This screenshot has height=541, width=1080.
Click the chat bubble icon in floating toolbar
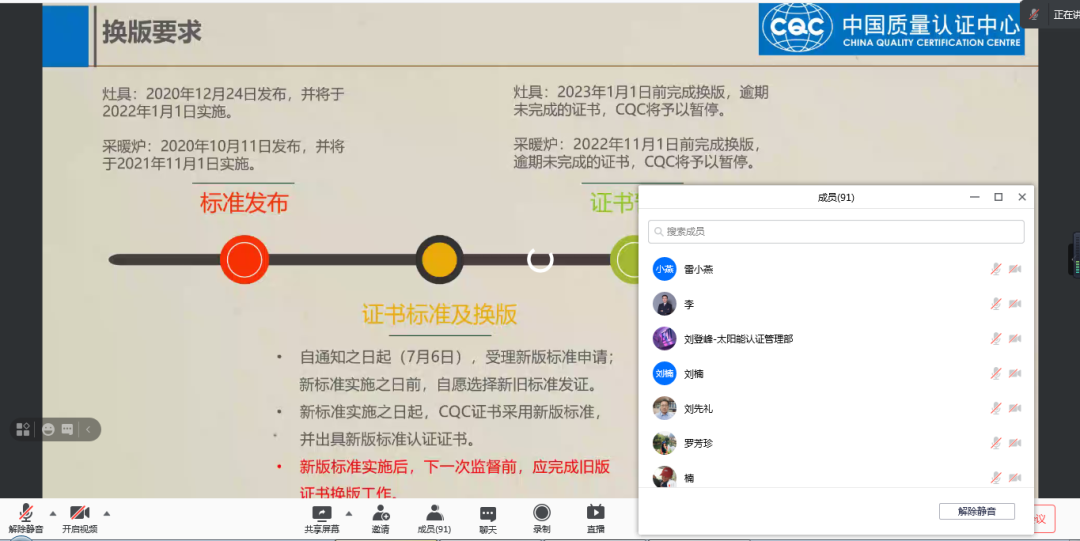(67, 429)
